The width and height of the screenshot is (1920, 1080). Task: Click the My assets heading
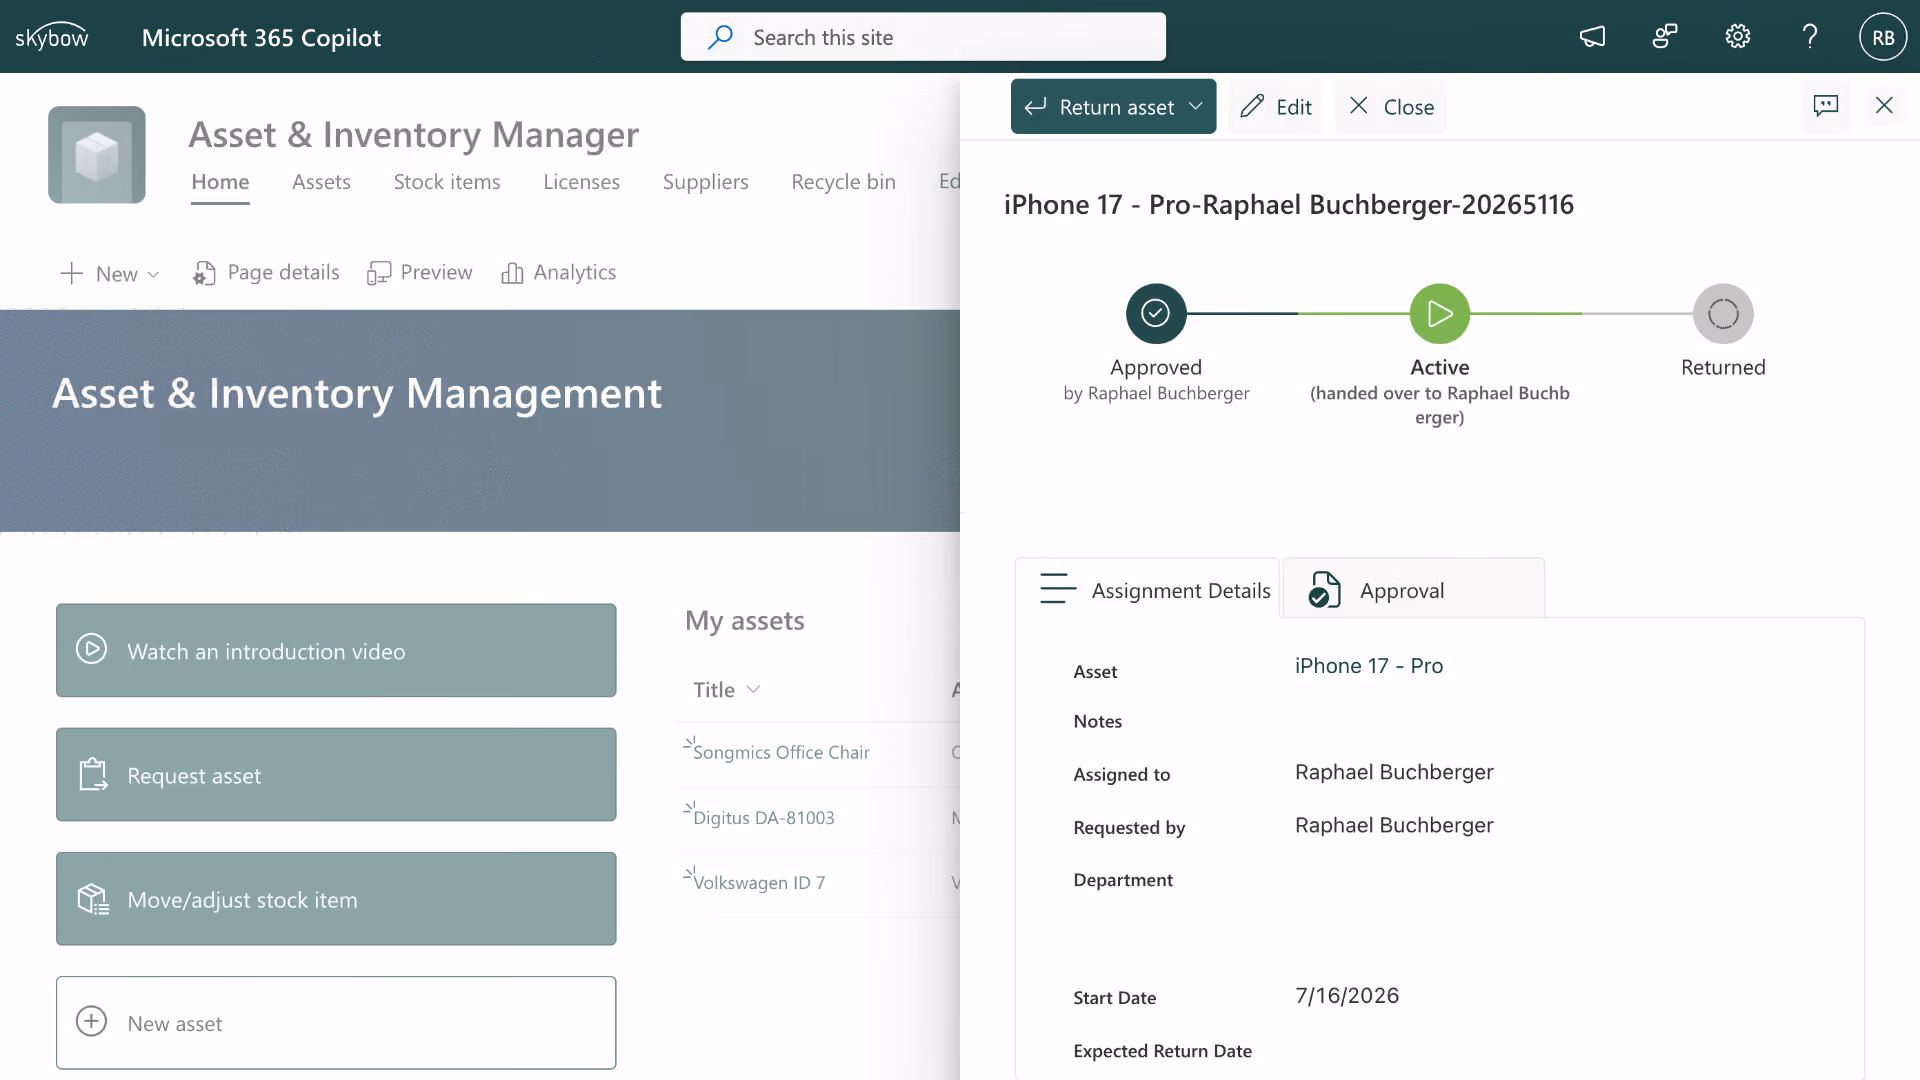[745, 621]
